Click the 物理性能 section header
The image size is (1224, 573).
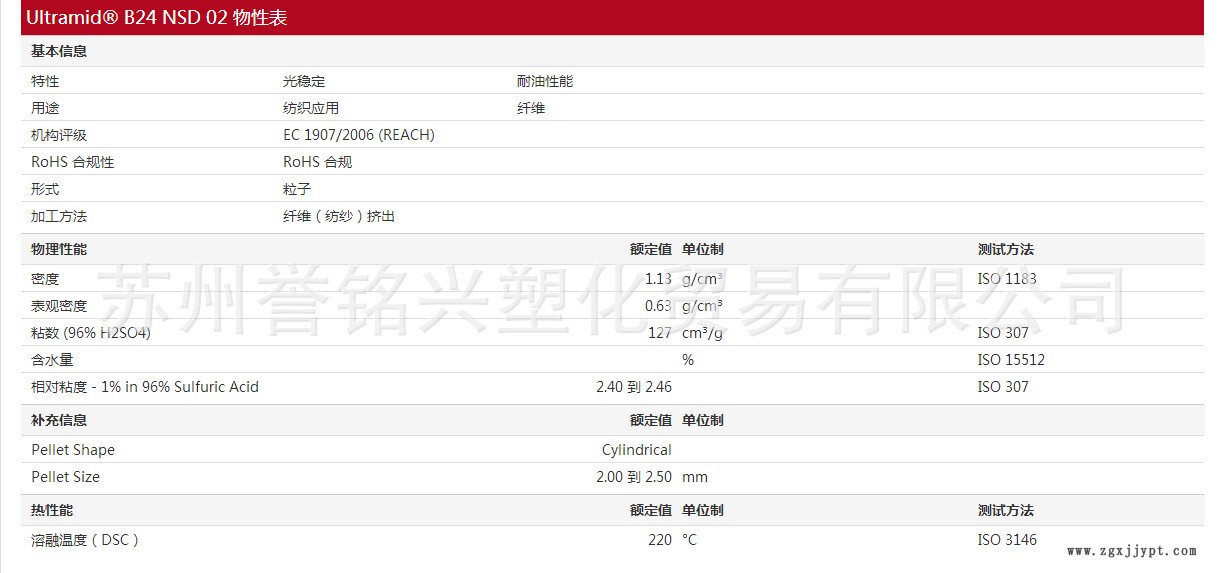[x=59, y=249]
